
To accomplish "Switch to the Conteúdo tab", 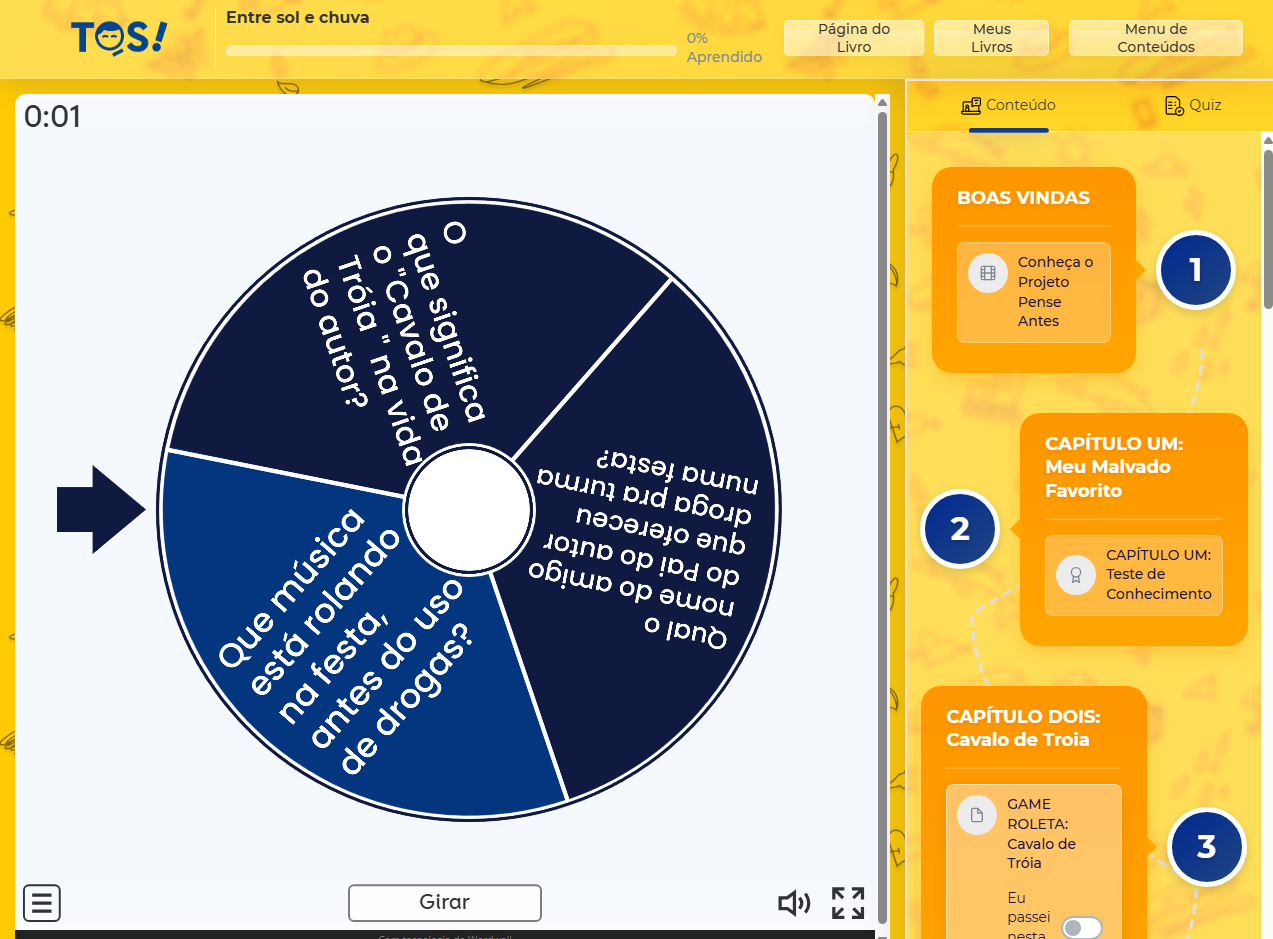I will pyautogui.click(x=1008, y=105).
